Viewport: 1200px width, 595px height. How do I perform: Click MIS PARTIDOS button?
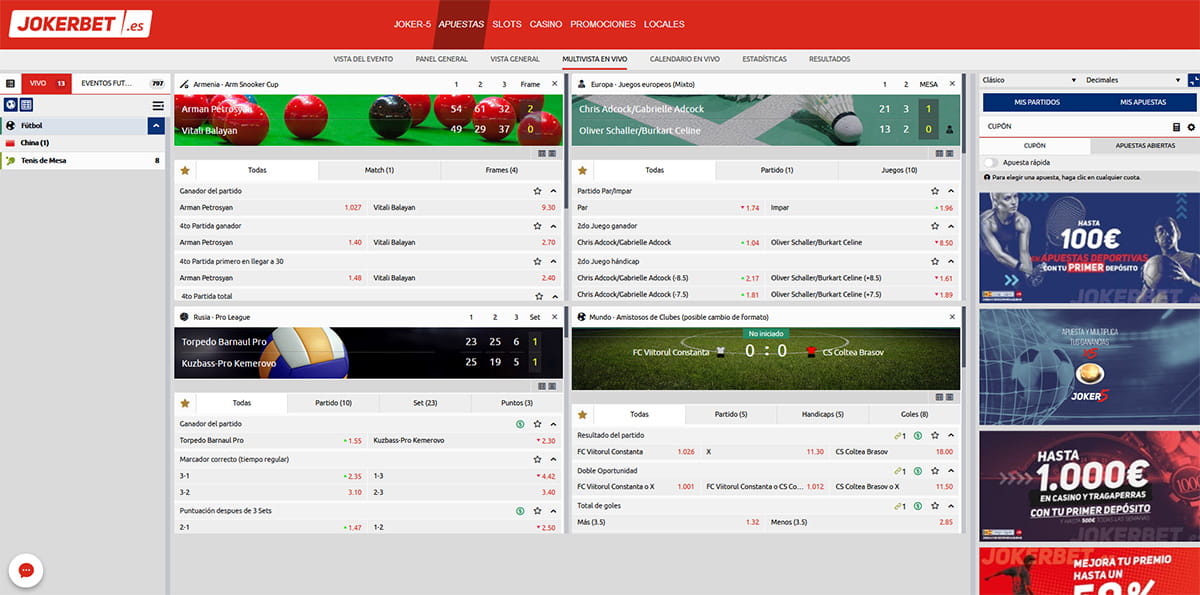click(x=1036, y=102)
